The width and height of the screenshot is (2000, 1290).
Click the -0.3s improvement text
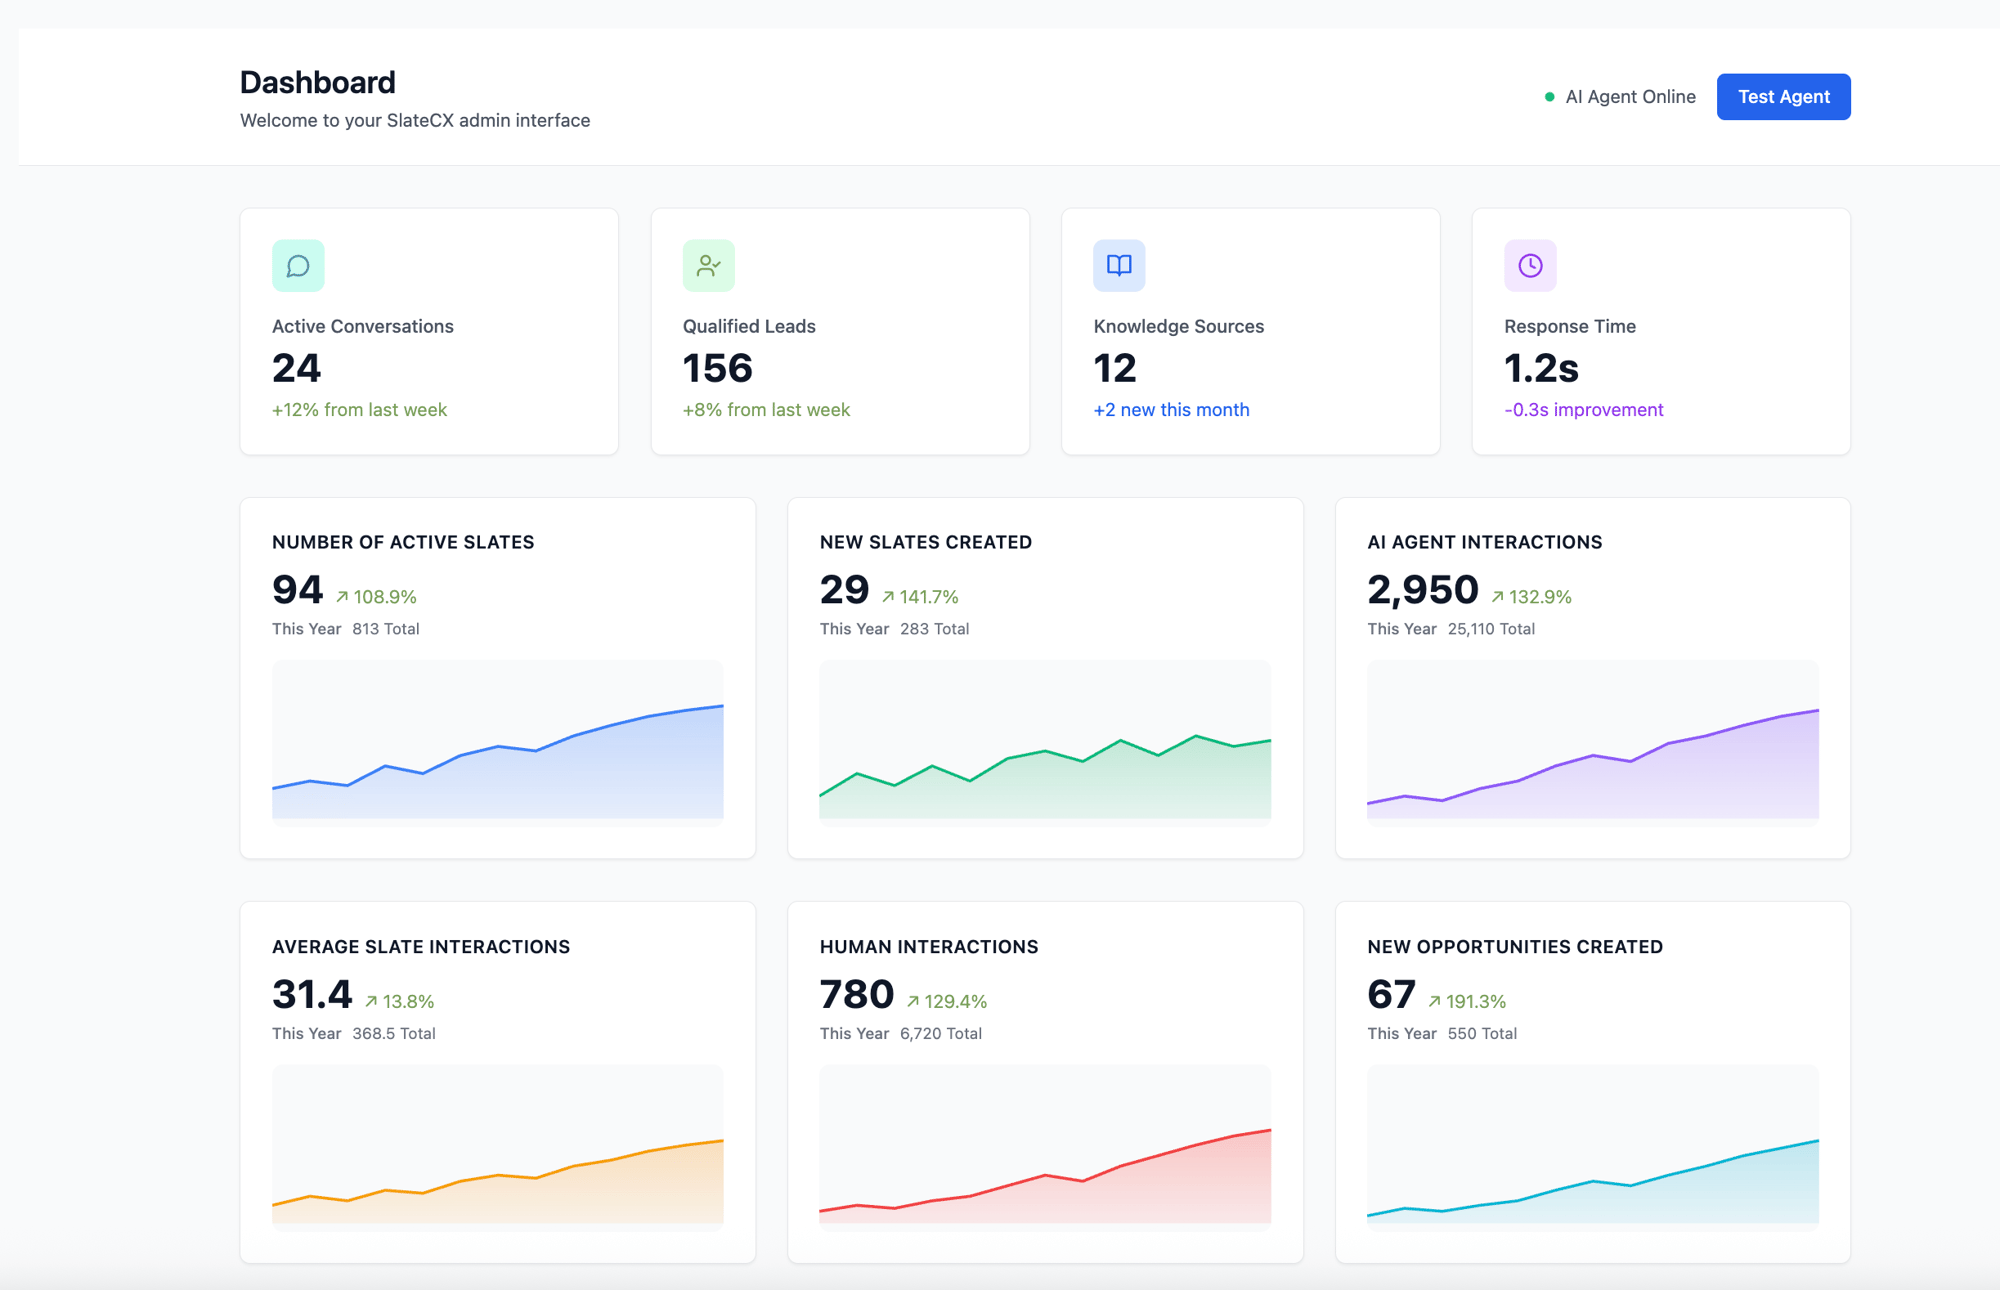1583,410
